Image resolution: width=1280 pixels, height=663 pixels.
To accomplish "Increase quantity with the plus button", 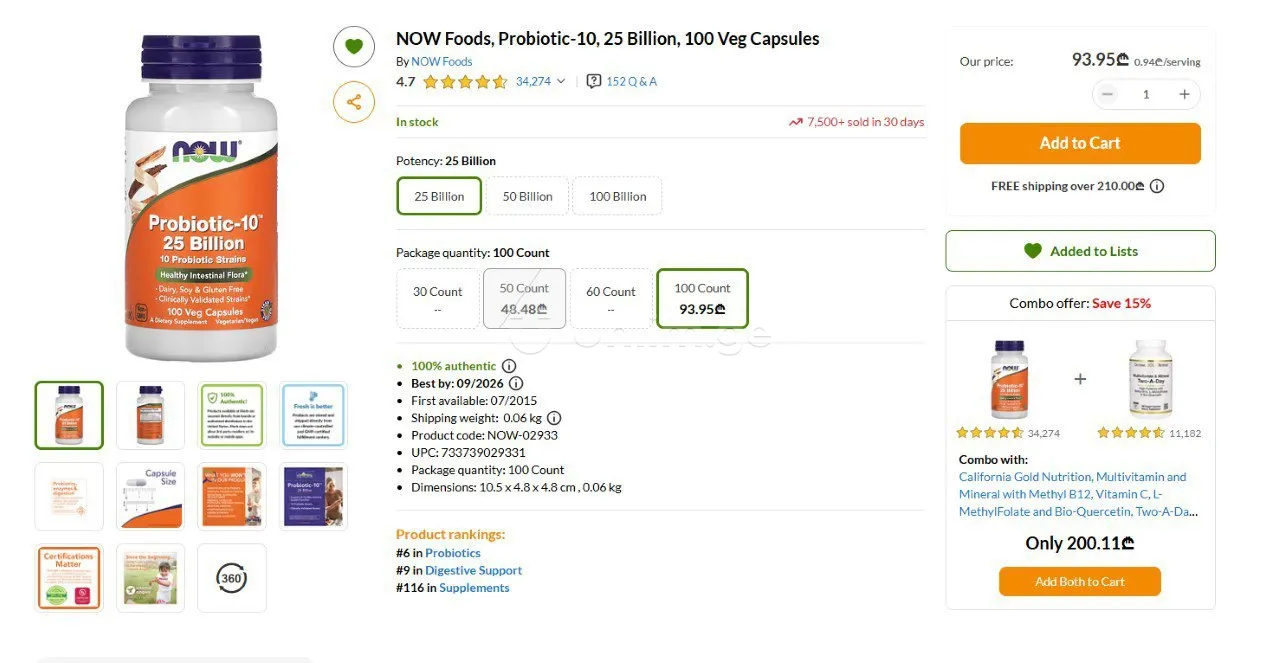I will click(x=1184, y=94).
